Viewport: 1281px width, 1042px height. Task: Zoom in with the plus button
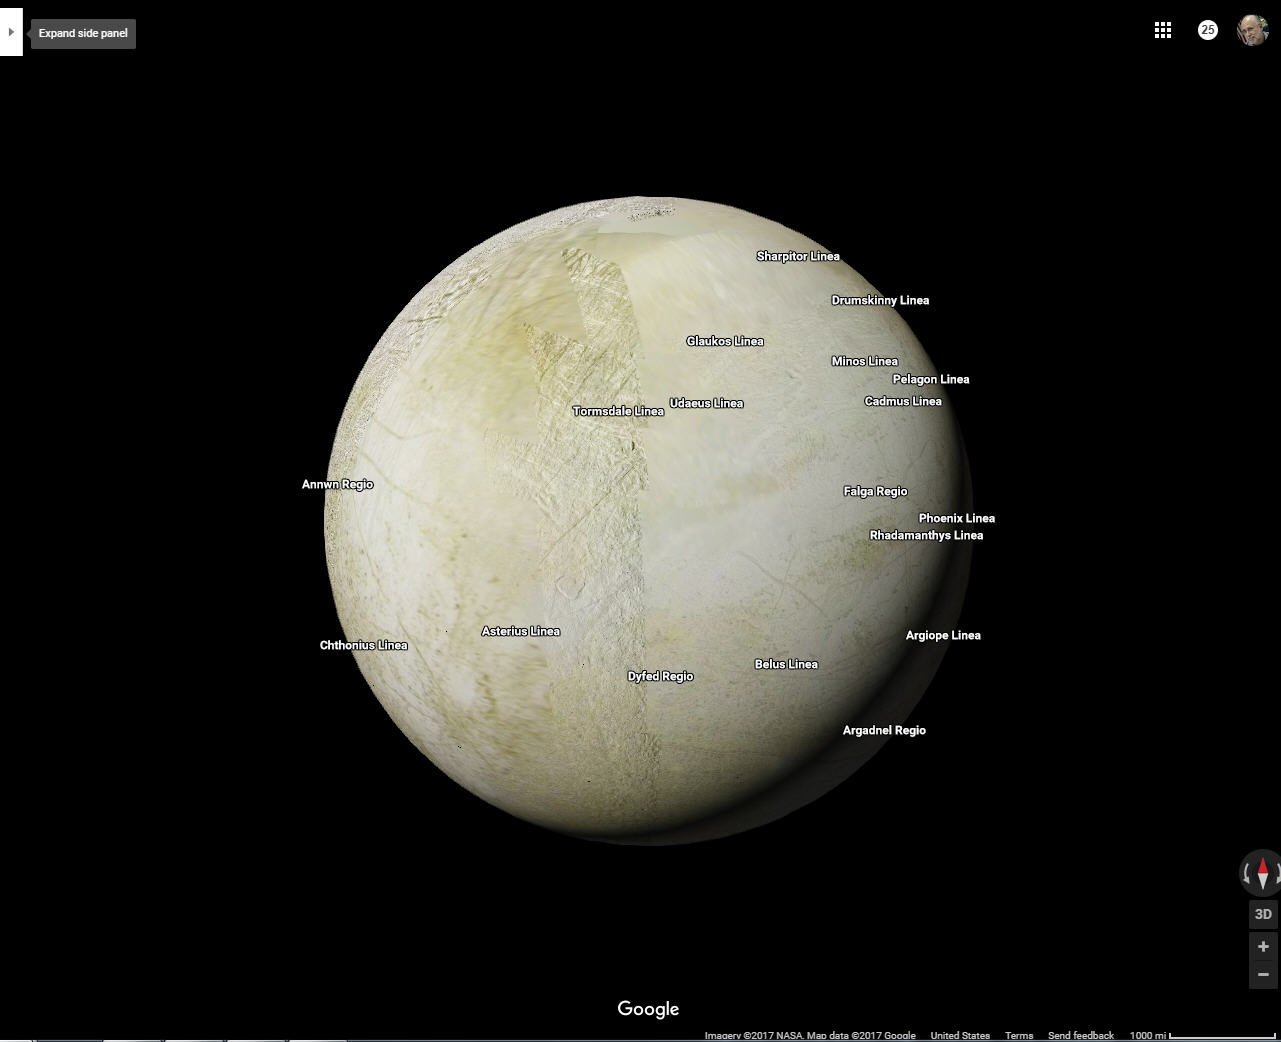[1263, 946]
